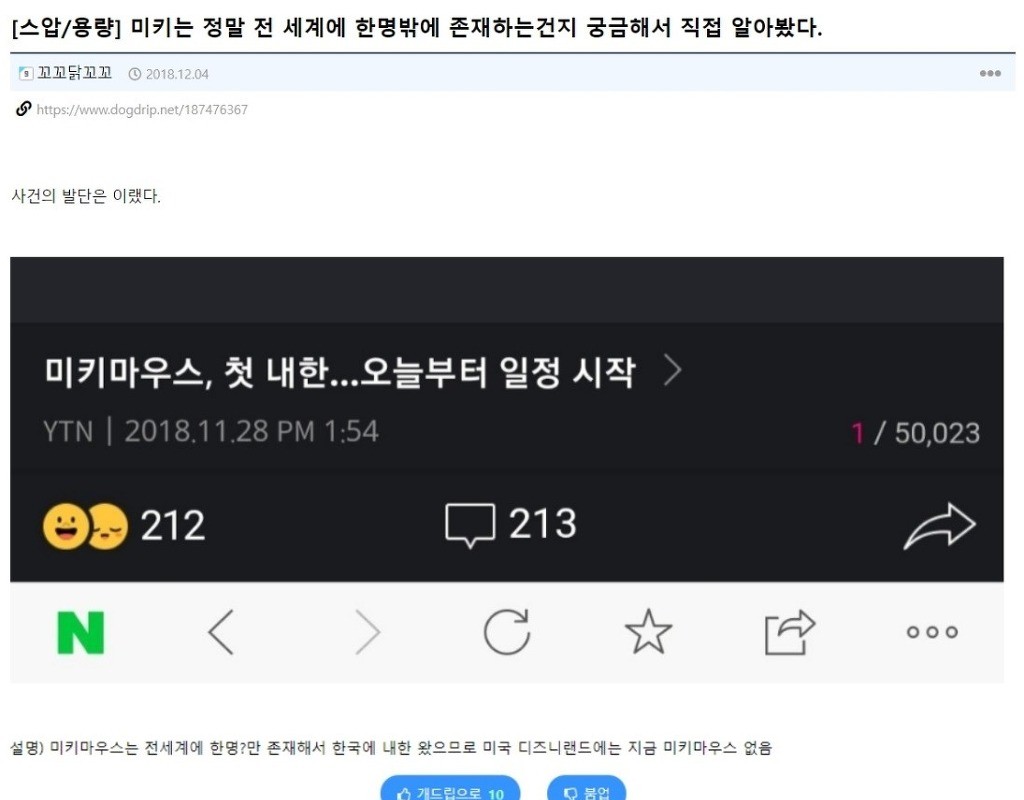Click the post date 2018.12.04

coord(177,74)
